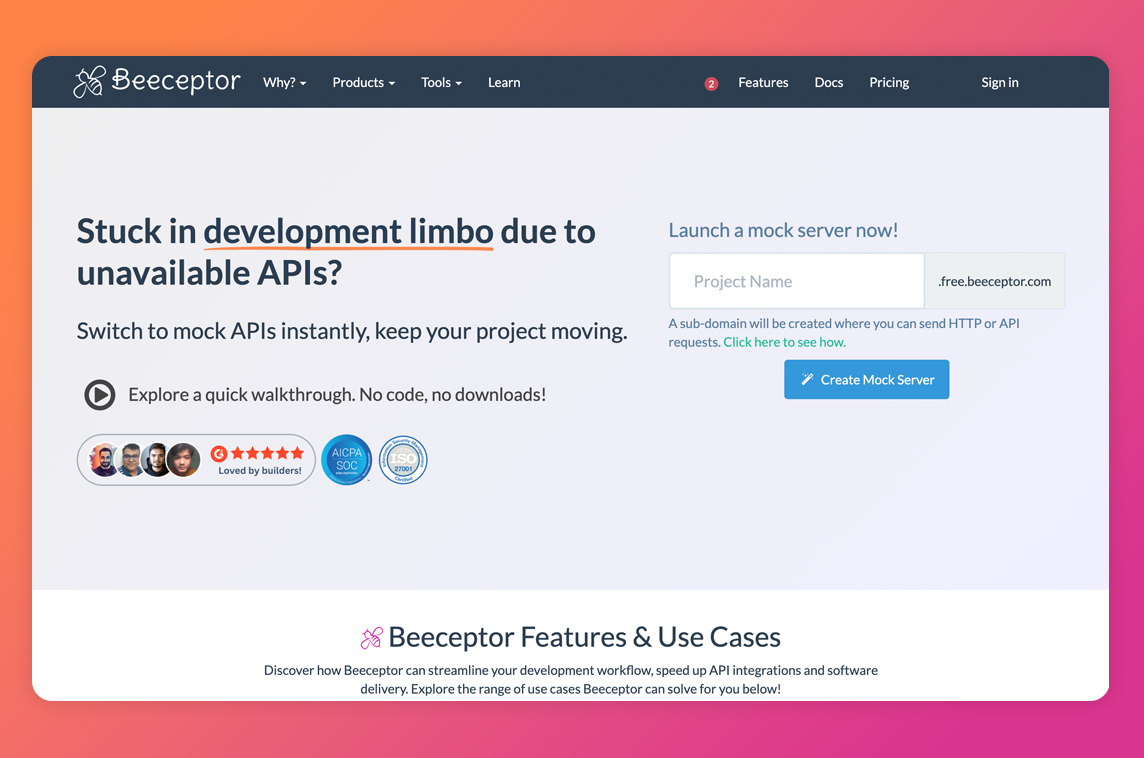Play the quick walkthrough video icon

(100, 395)
